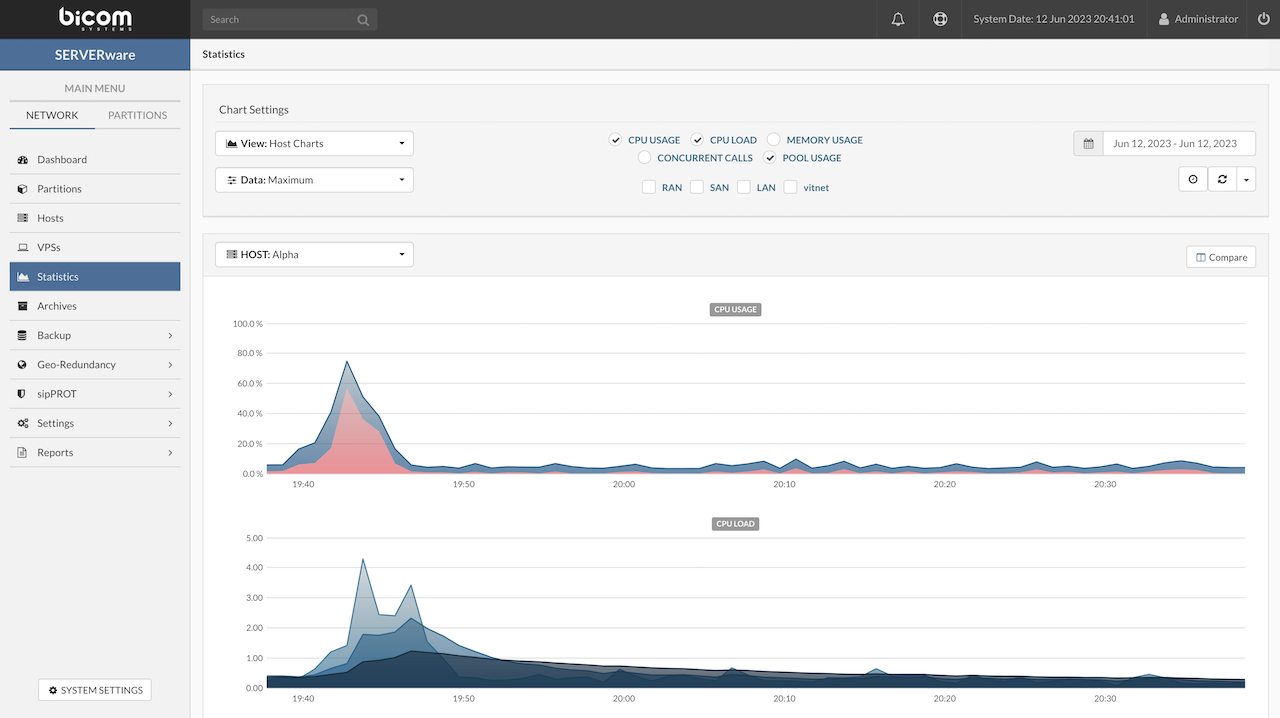Uncheck the CPU USAGE checkbox

pyautogui.click(x=616, y=140)
